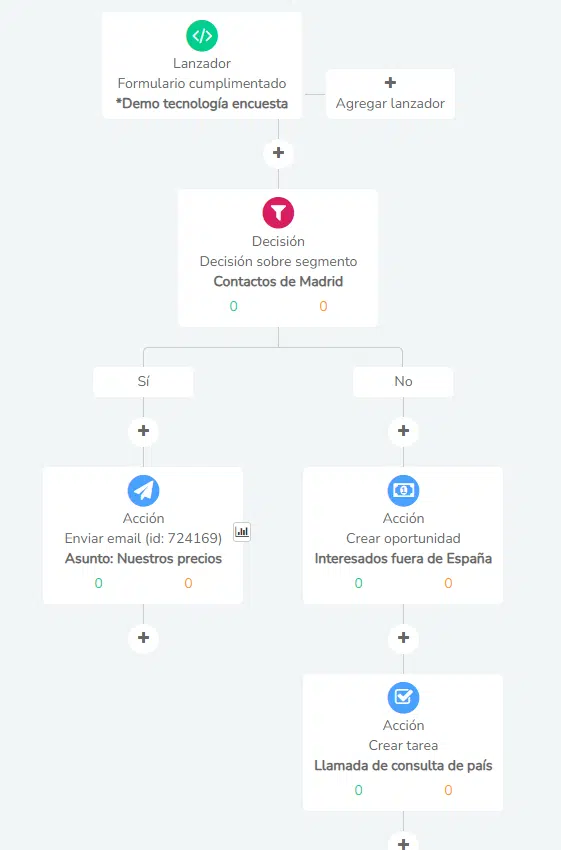Click the green code icon on Lanzador
This screenshot has width=561, height=850.
click(202, 35)
